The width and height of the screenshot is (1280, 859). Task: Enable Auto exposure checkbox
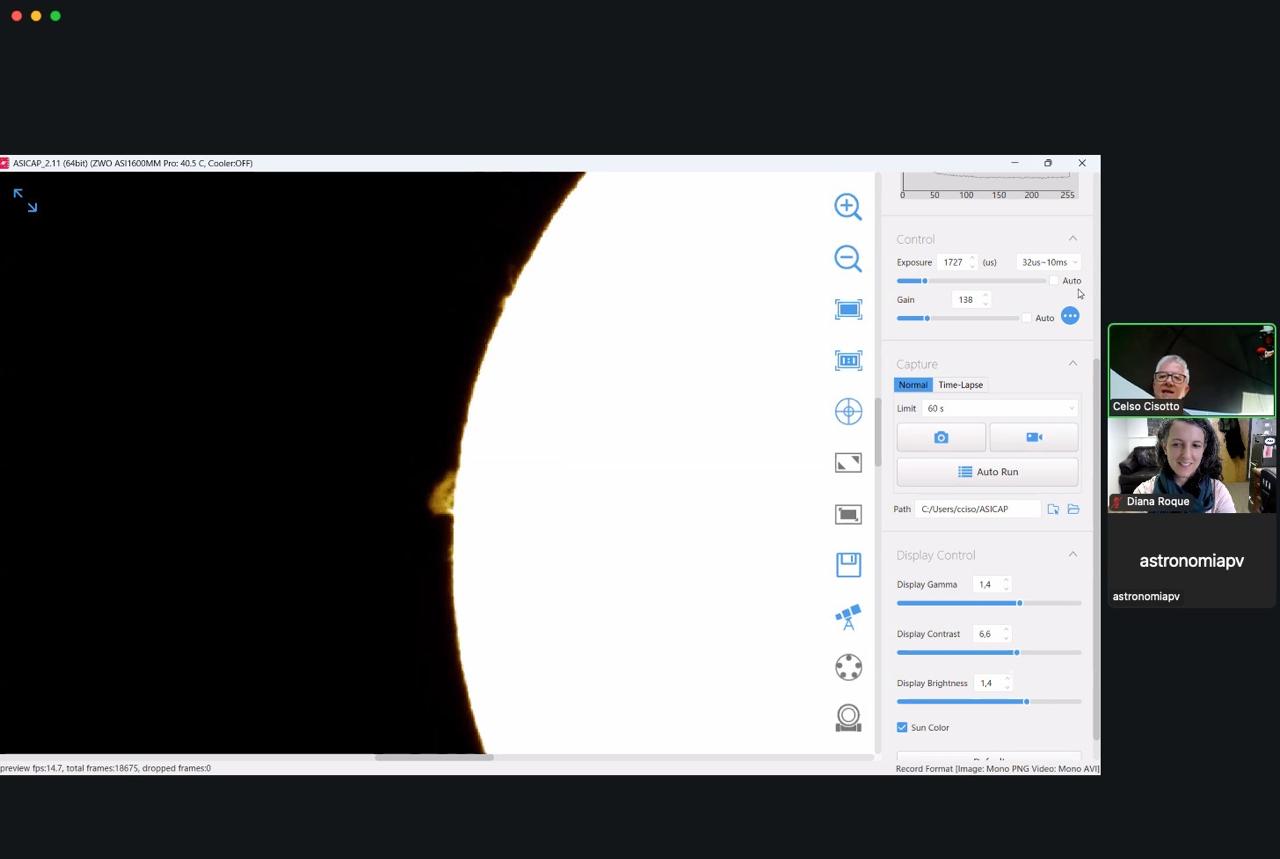click(1054, 281)
